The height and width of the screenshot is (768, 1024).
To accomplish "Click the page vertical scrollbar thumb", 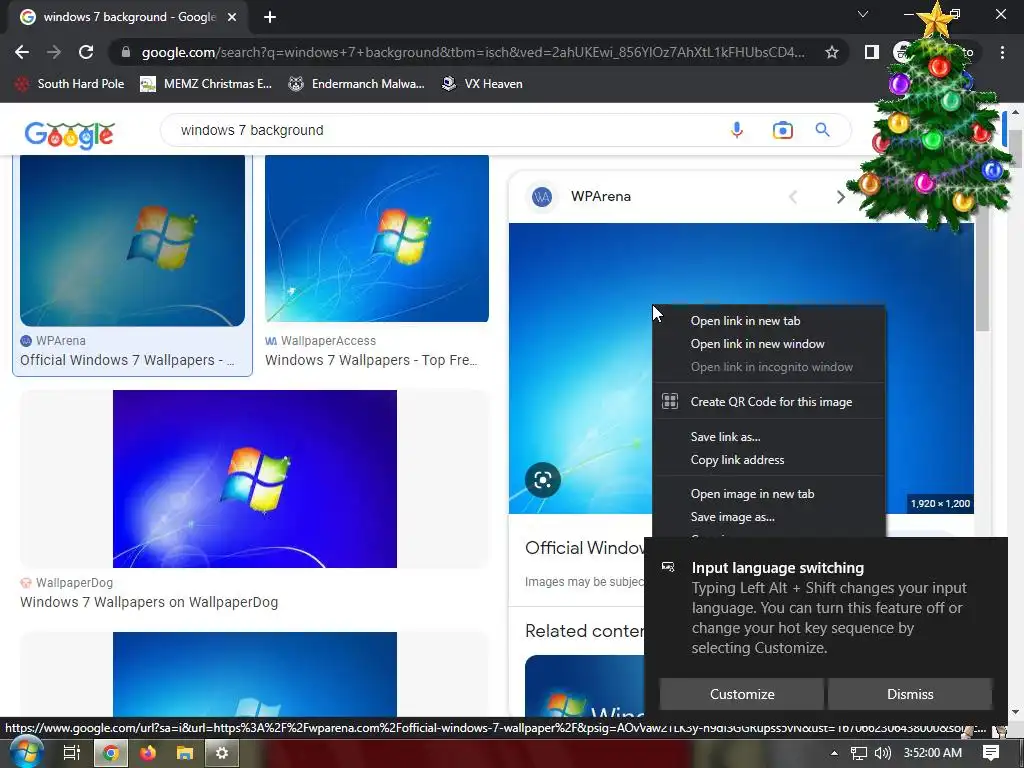I will [1014, 150].
